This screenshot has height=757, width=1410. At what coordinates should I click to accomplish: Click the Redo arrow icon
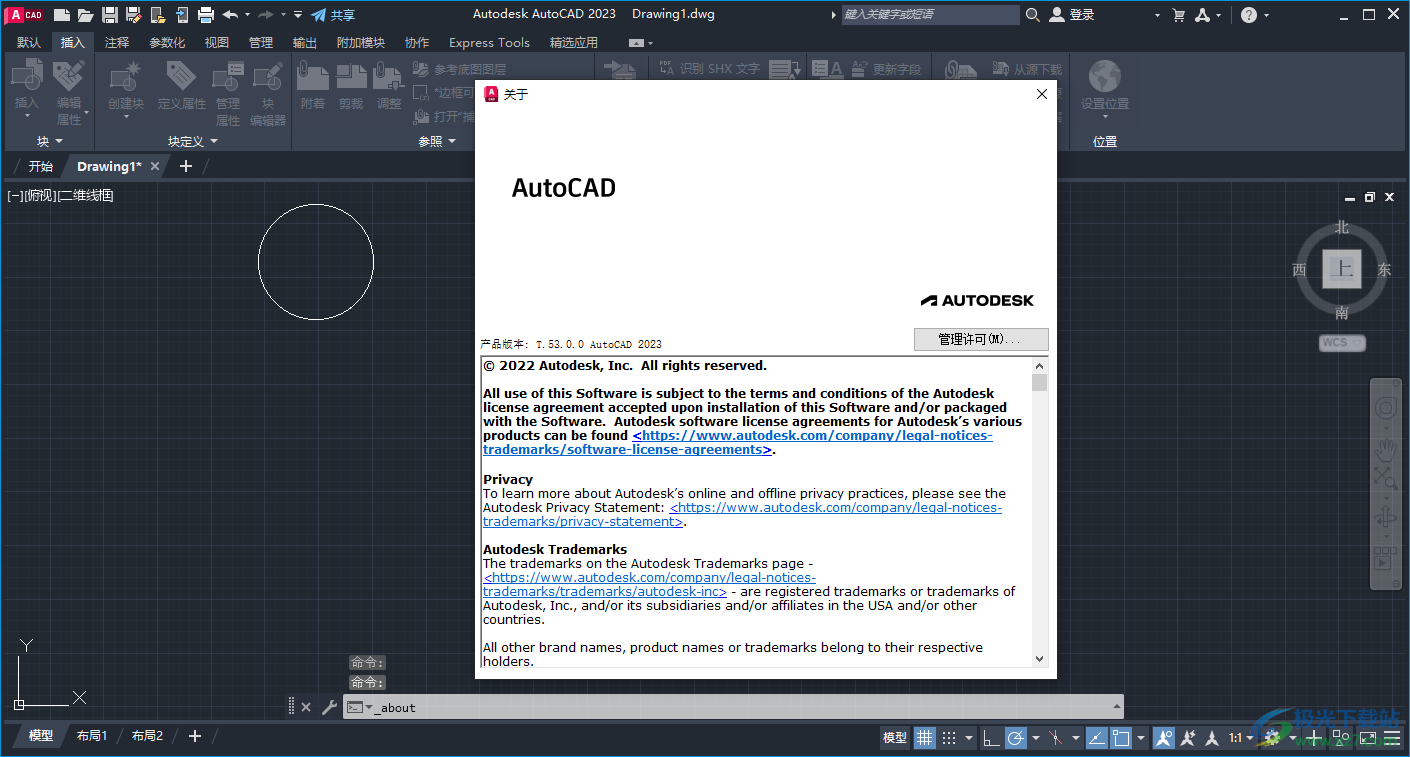click(x=266, y=15)
